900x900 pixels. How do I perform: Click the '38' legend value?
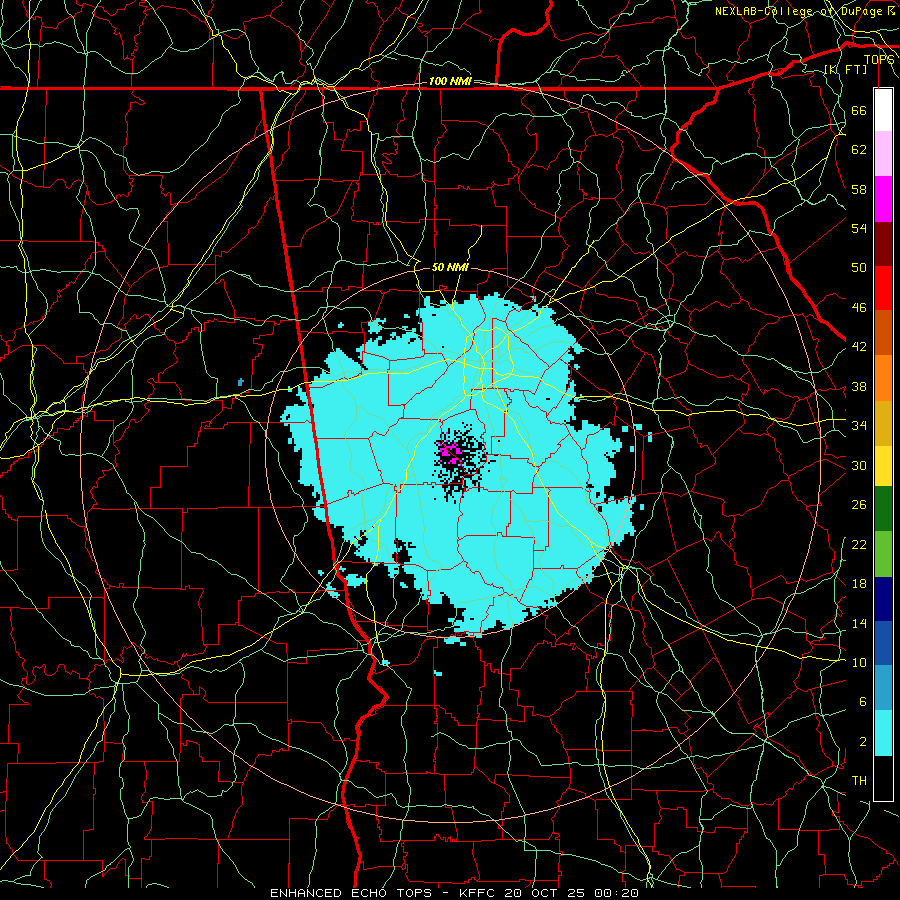click(859, 386)
